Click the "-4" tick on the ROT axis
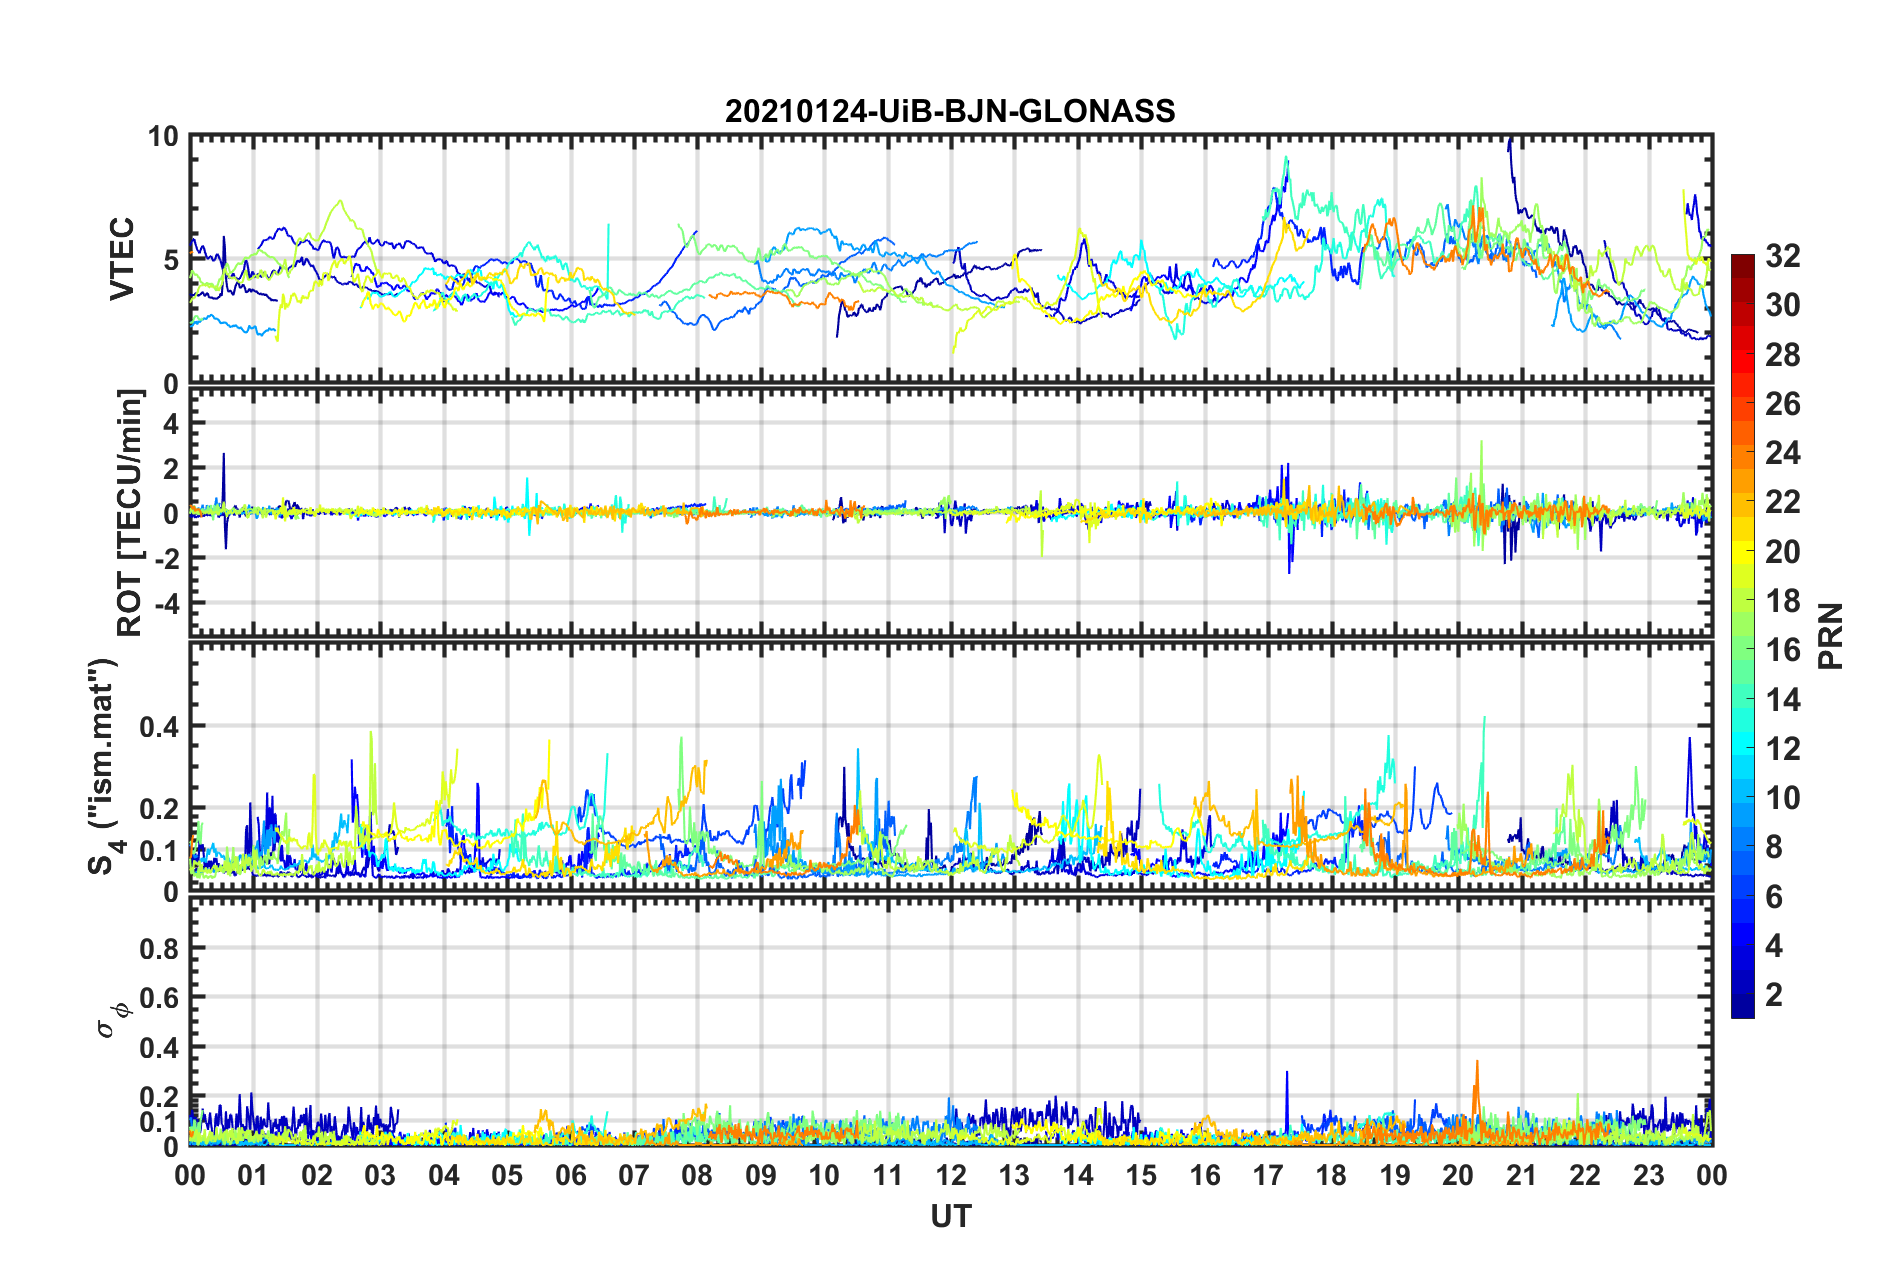 (166, 603)
